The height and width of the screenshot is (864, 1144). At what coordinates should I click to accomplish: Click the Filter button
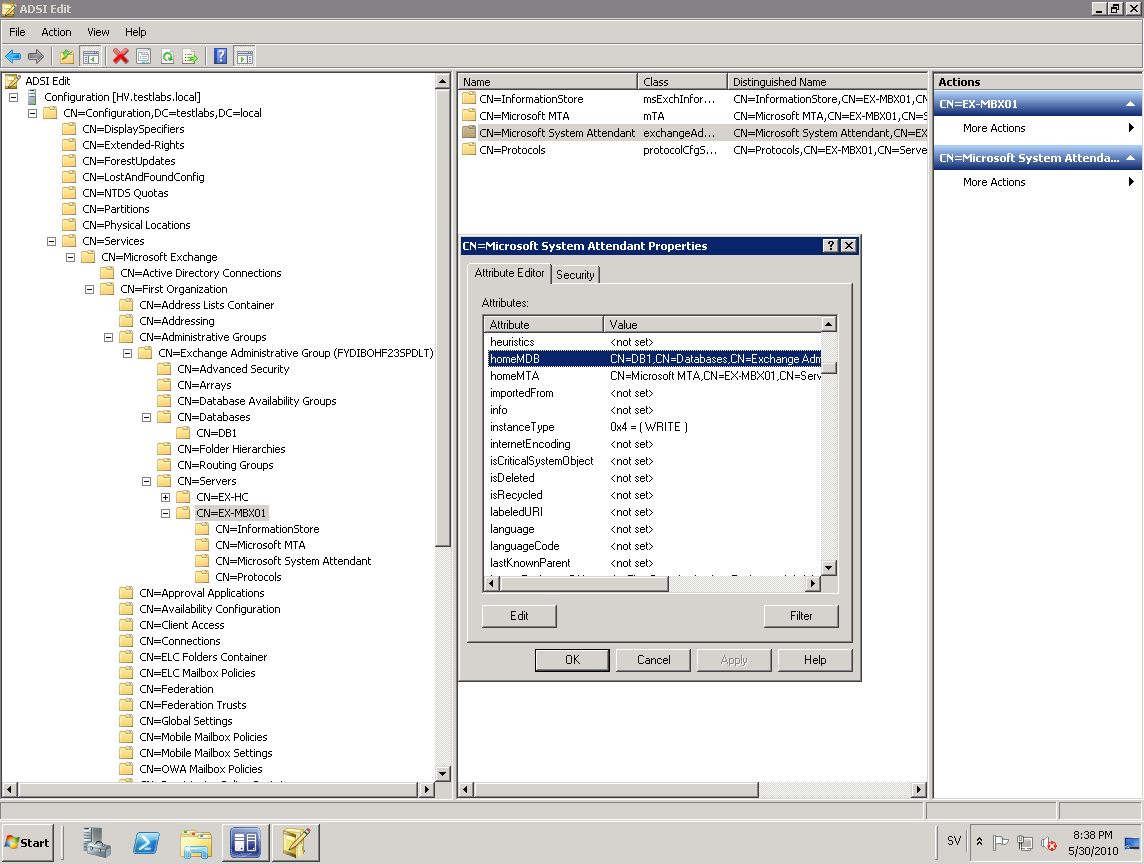point(801,616)
